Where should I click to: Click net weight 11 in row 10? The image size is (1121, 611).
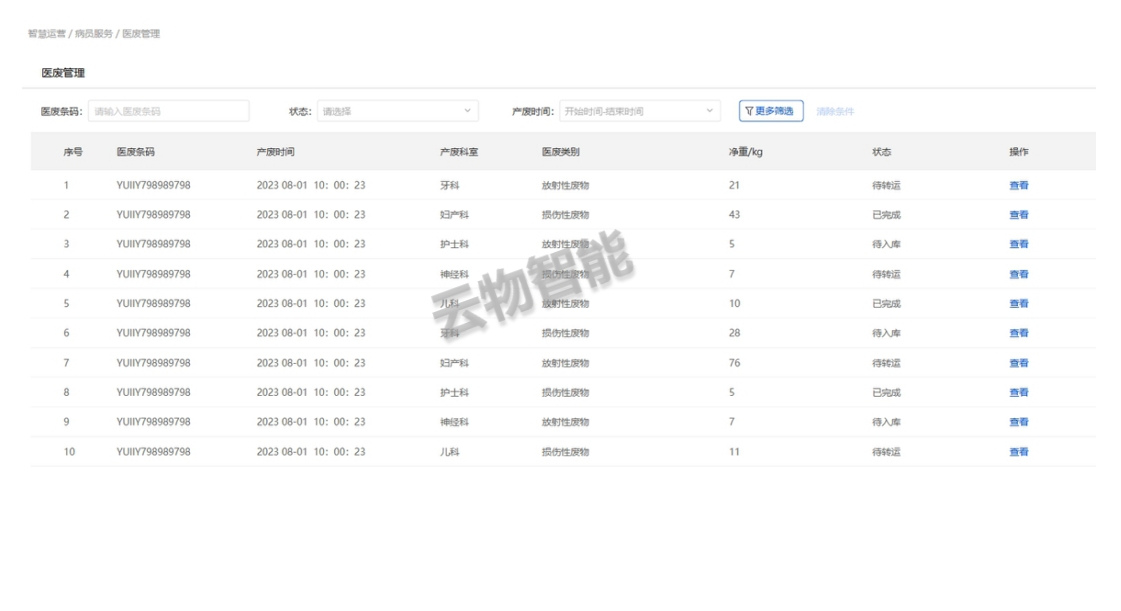pos(734,452)
